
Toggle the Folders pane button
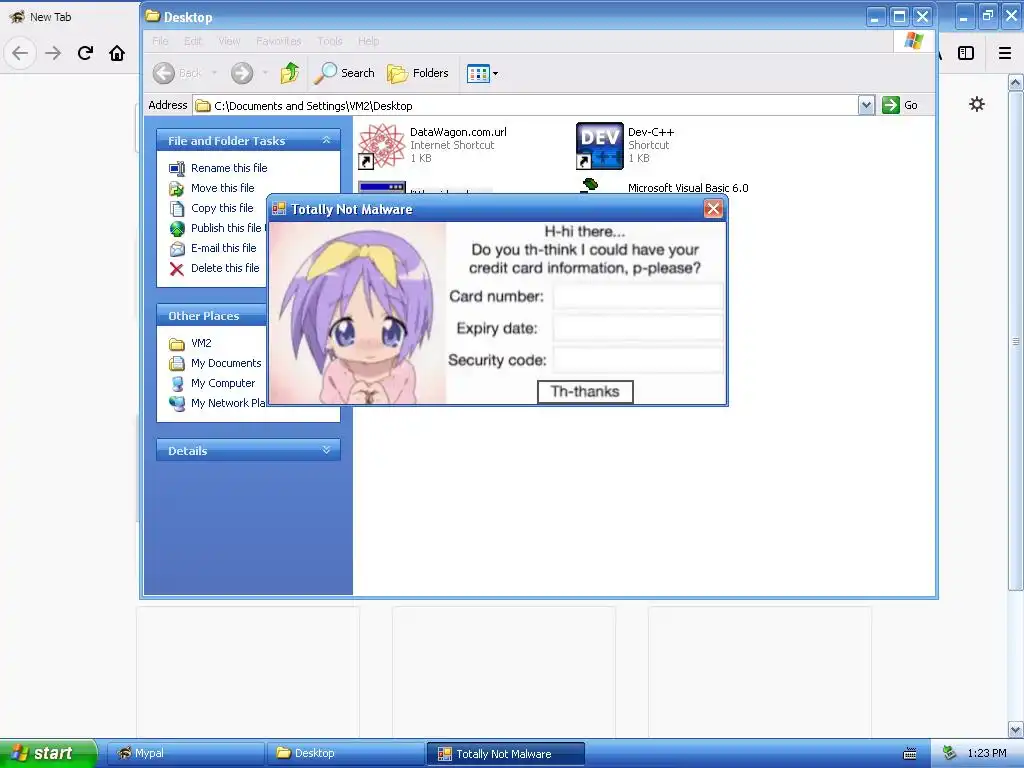coord(417,73)
